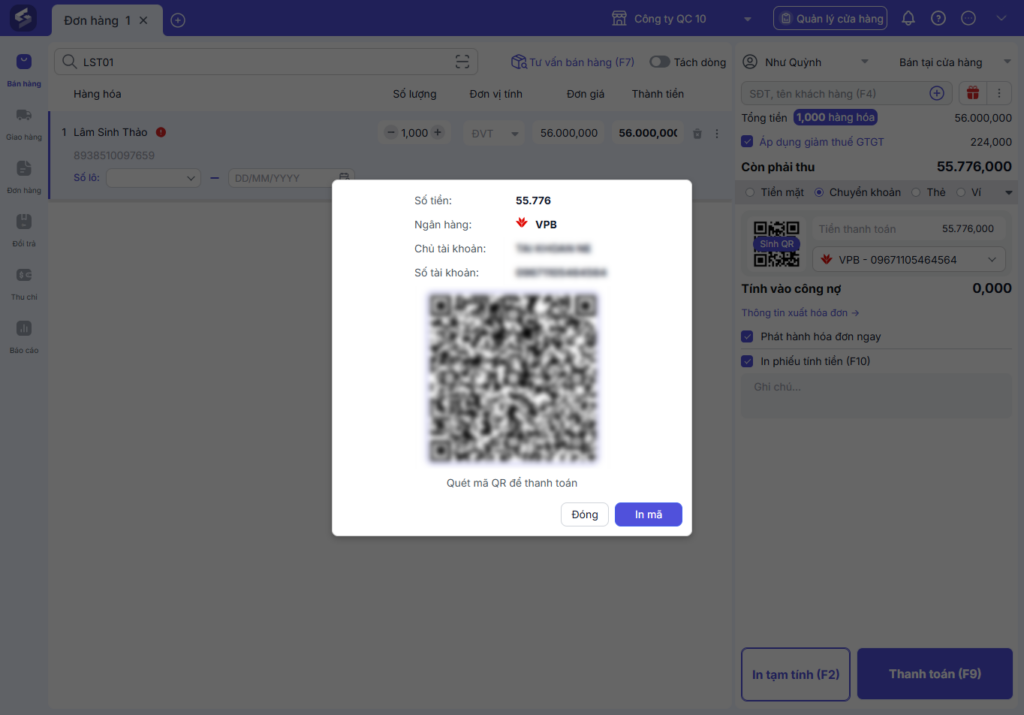
Task: Toggle the Tách dòng switch
Action: (x=659, y=62)
